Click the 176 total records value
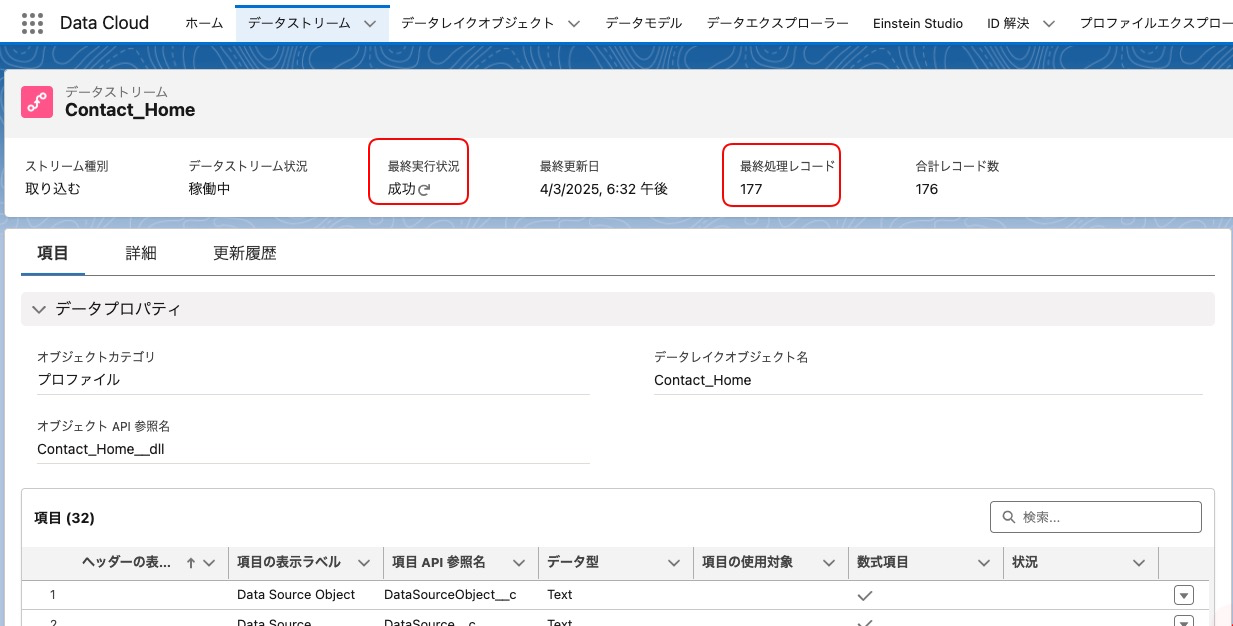1233x626 pixels. pyautogui.click(x=927, y=189)
